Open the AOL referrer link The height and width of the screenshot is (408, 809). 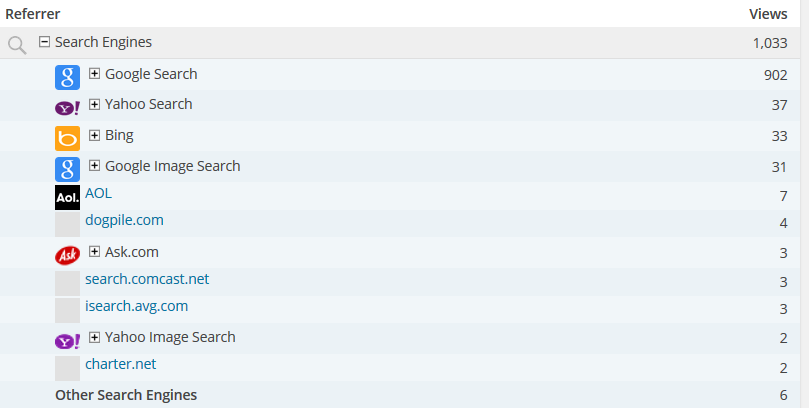point(98,194)
